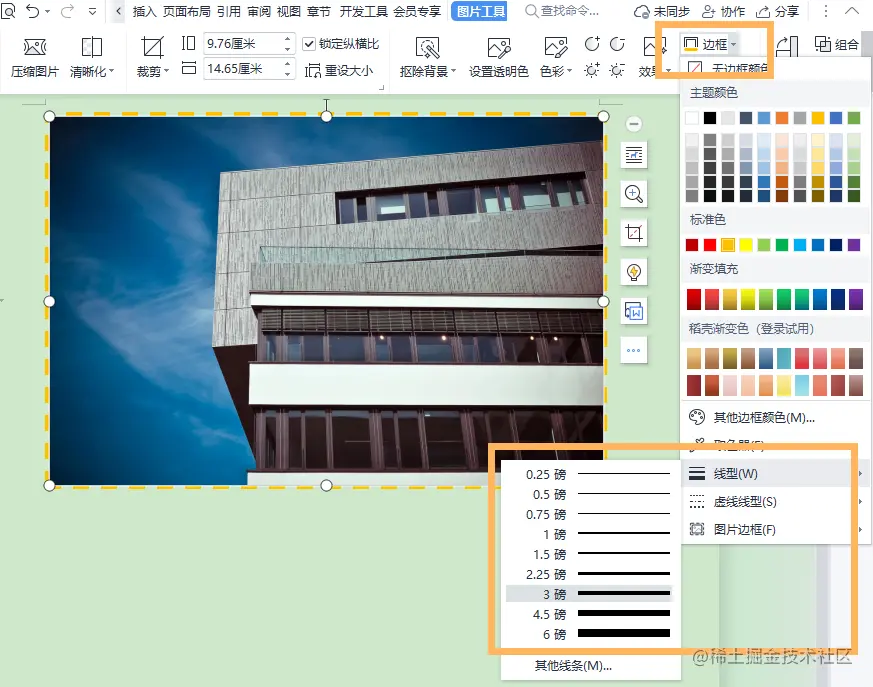Screen dimensions: 873x687
Task: Click the search command (查找命令) box
Action: click(562, 11)
